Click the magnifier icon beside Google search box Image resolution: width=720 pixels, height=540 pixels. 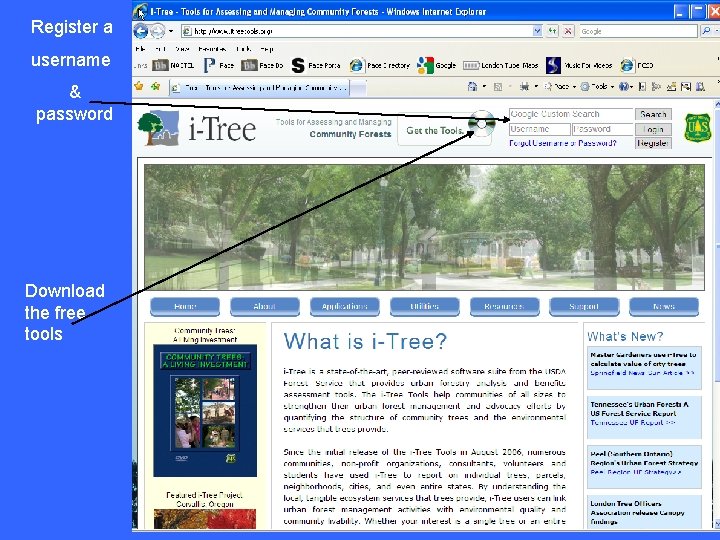point(706,31)
